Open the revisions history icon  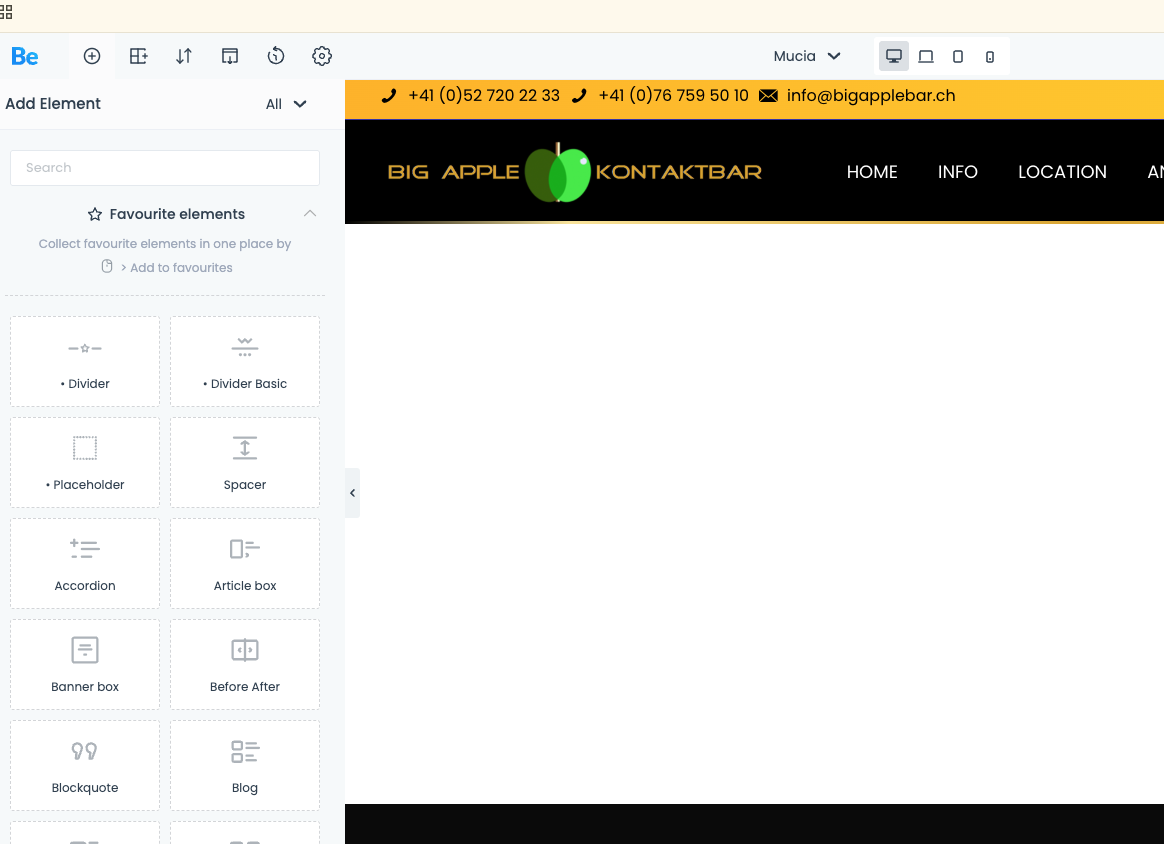[276, 56]
